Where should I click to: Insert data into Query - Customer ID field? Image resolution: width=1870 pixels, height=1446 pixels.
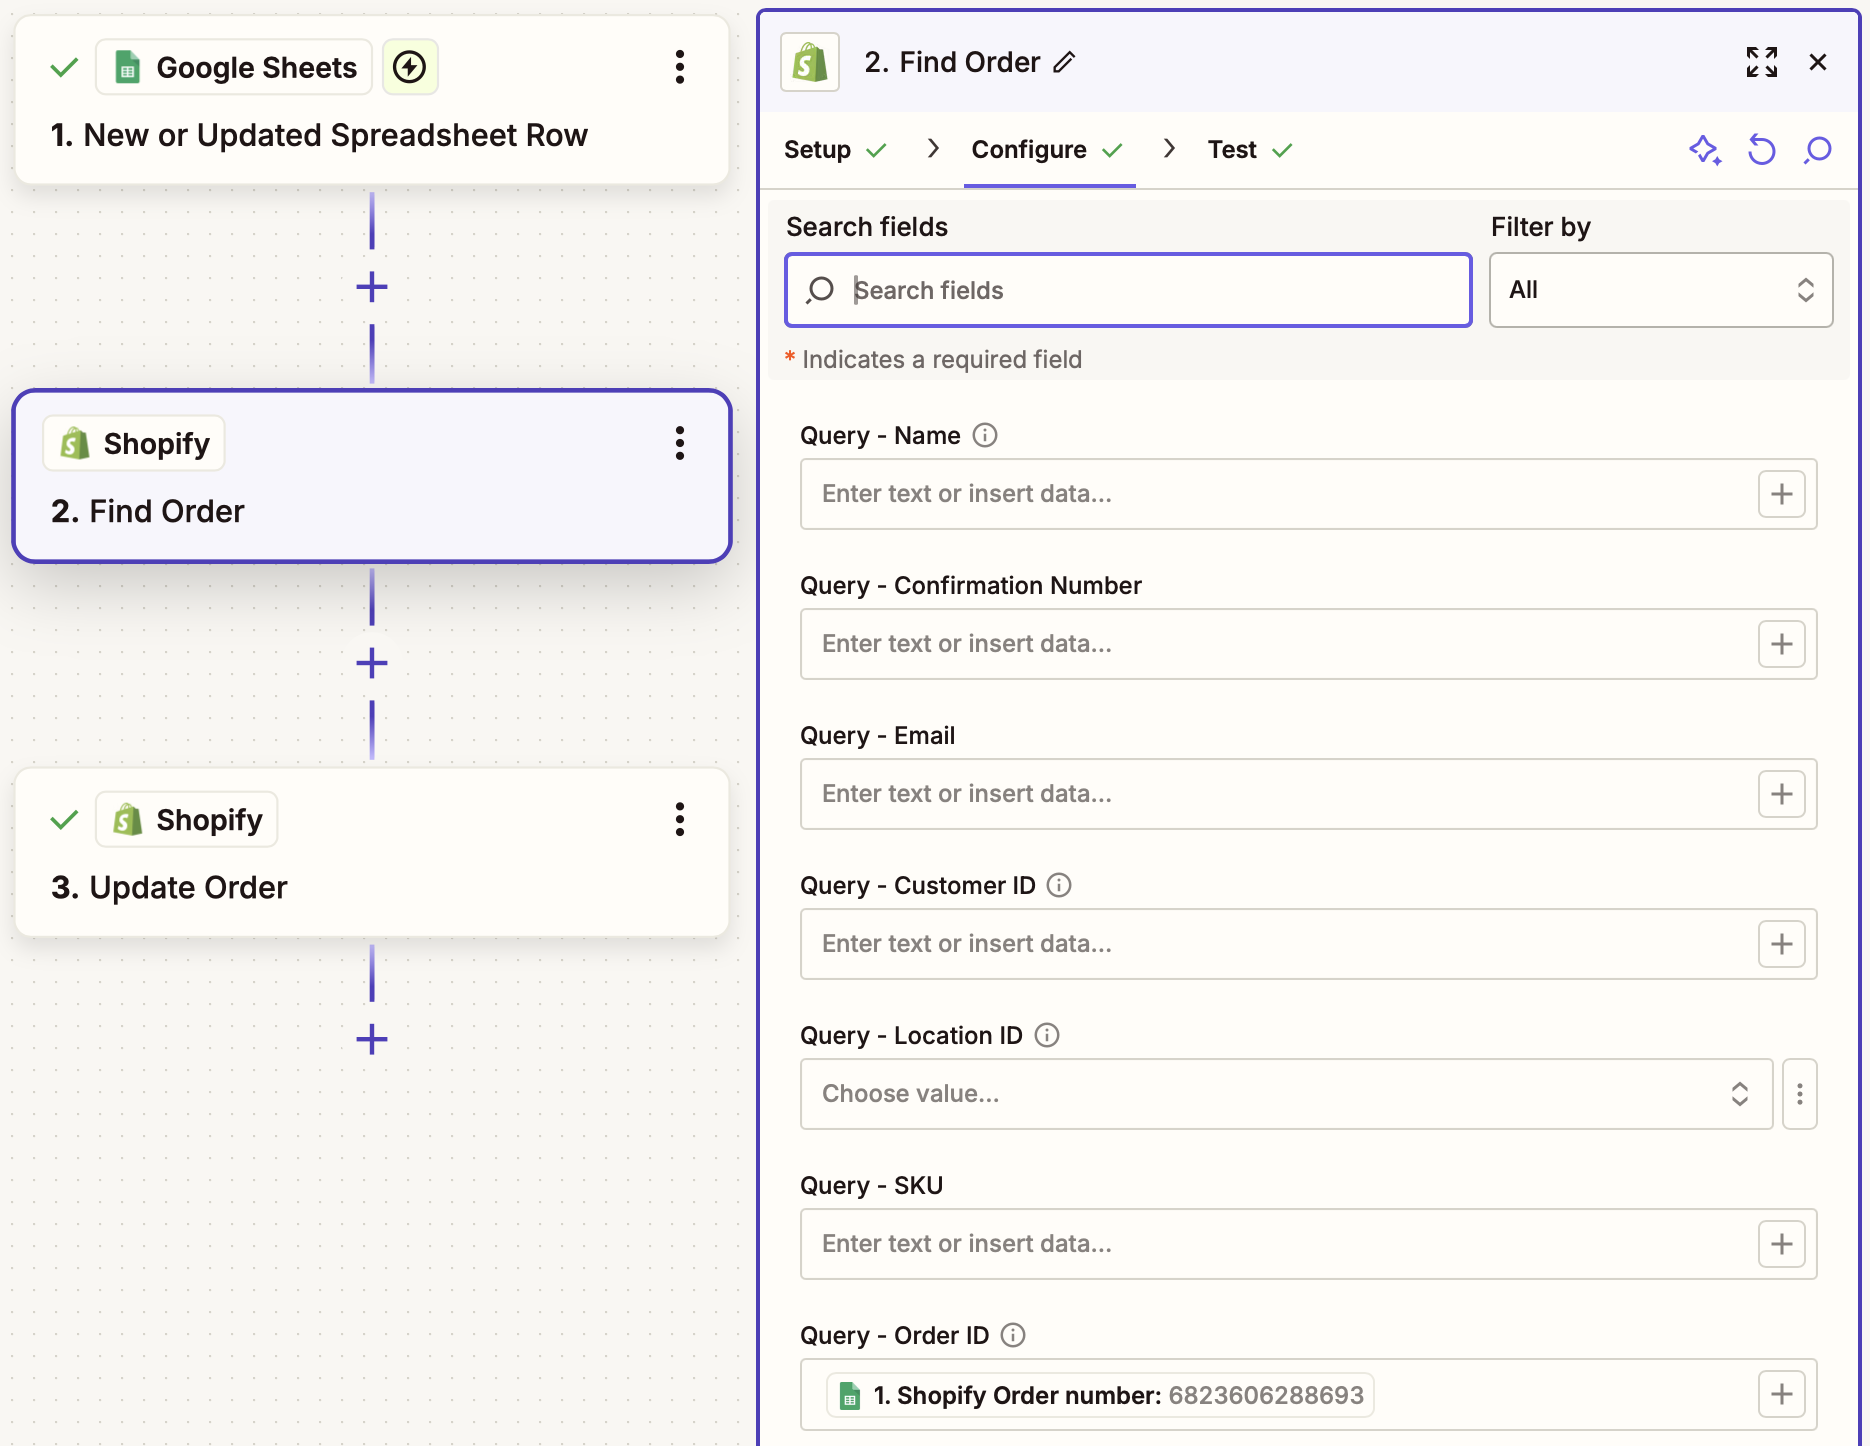pos(1782,944)
